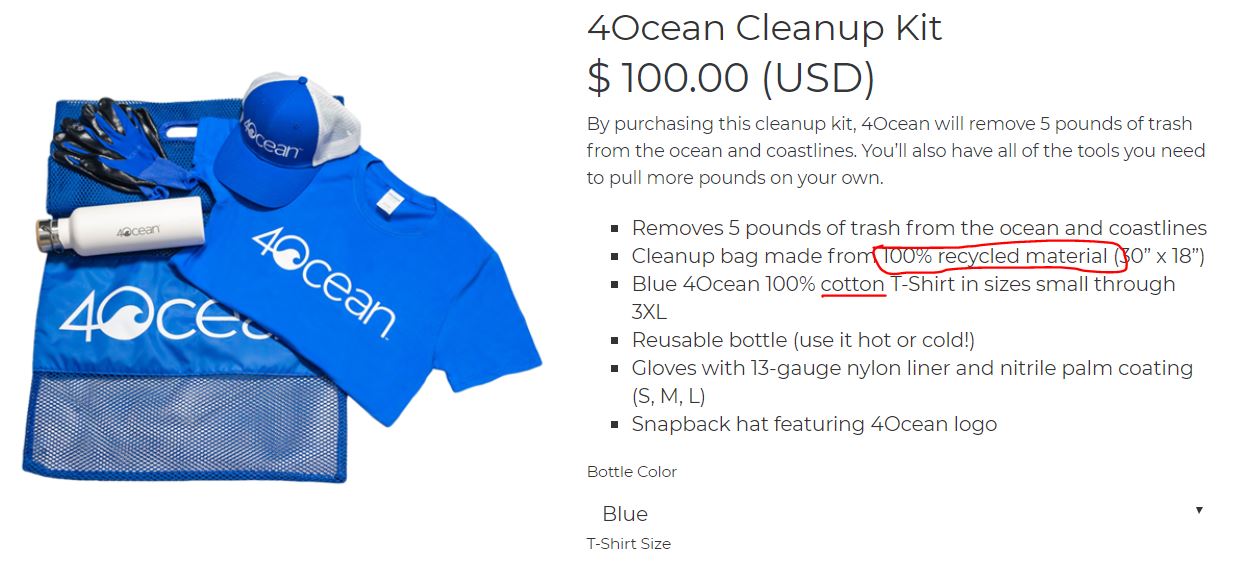This screenshot has height=563, width=1251.
Task: Click the $ 100.00 (USD) price
Action: tap(731, 78)
